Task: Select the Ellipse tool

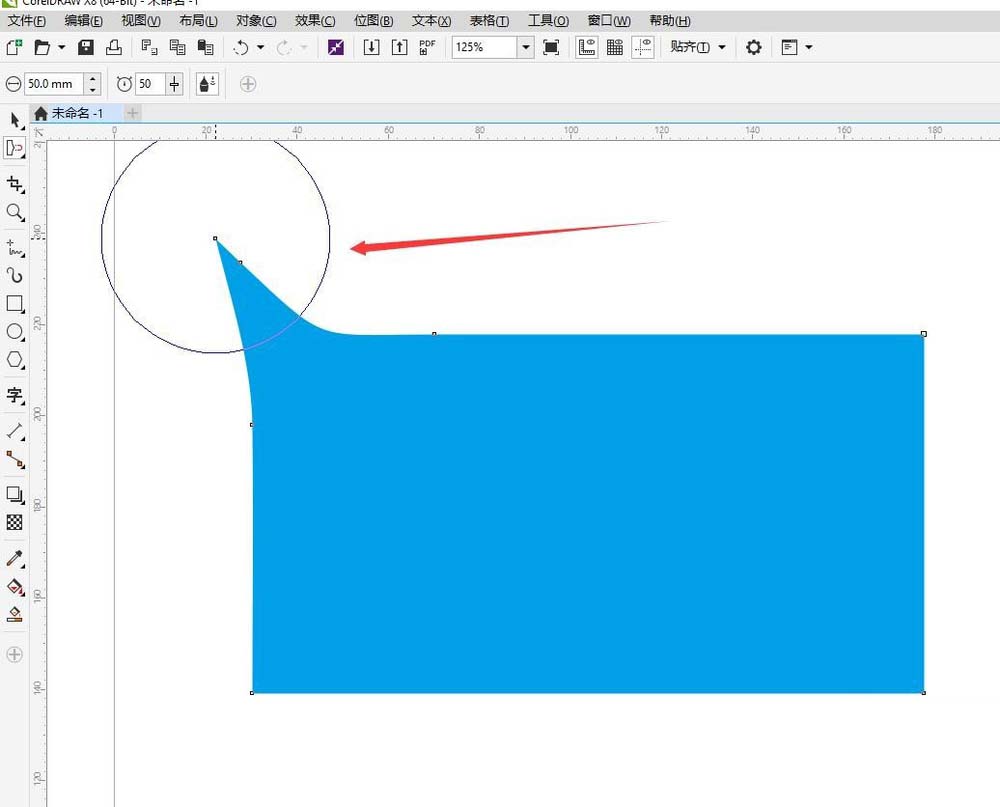Action: [x=15, y=332]
